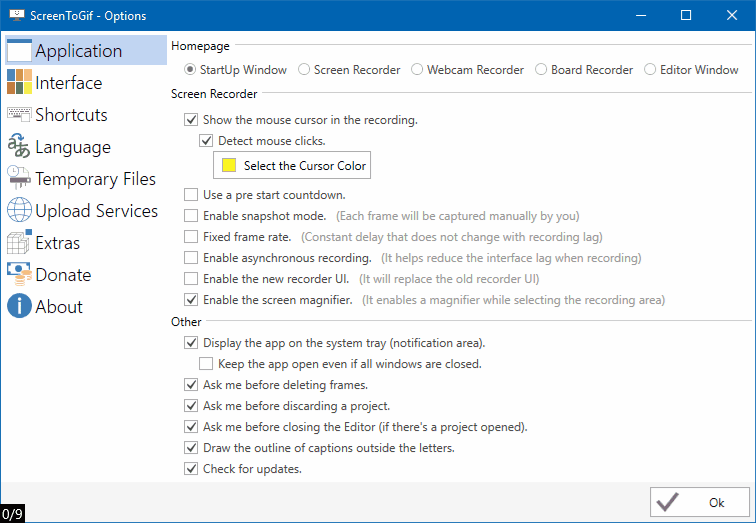Click the Donate money icon

[19, 274]
